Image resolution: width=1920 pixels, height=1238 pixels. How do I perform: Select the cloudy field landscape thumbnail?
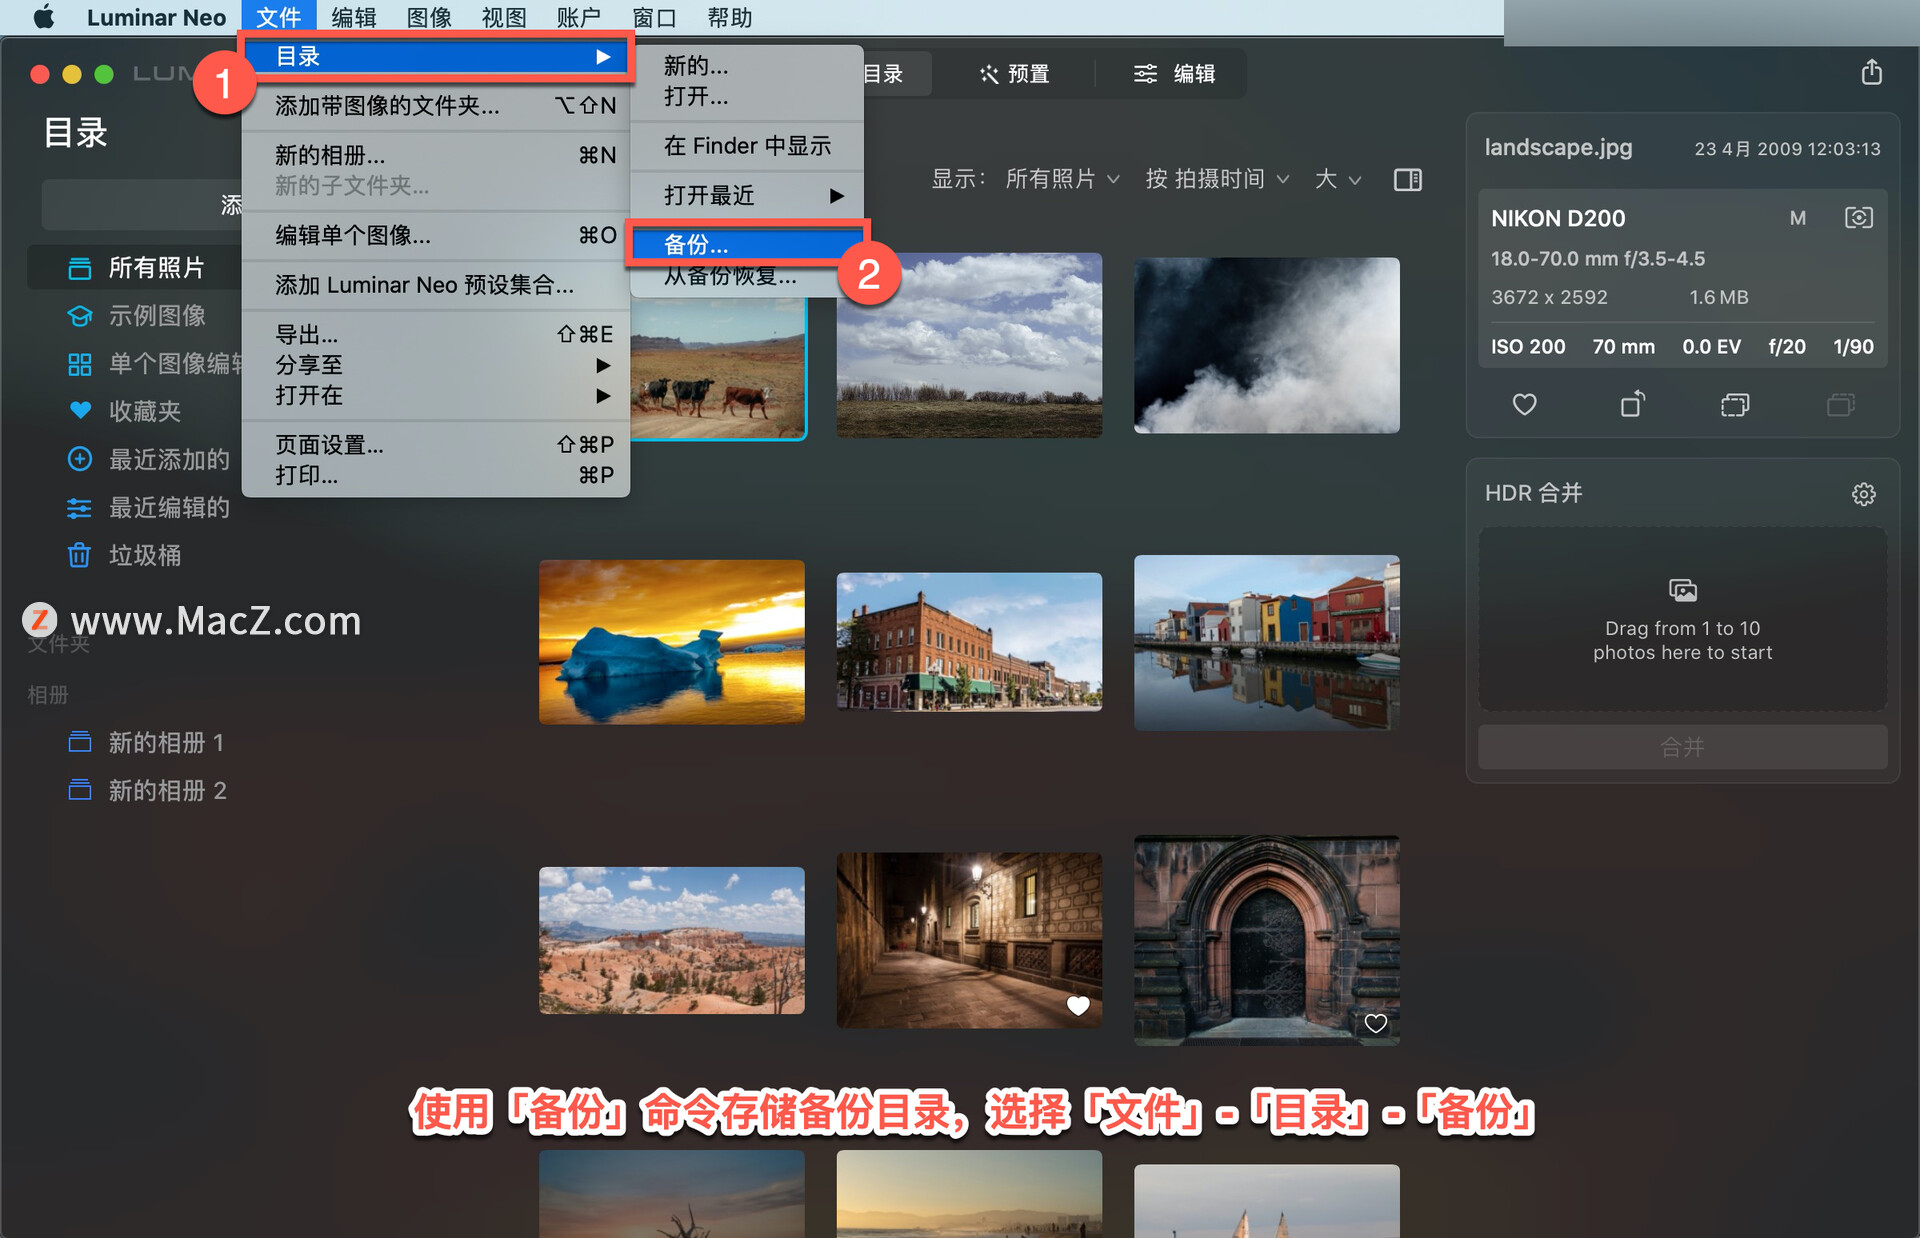[x=969, y=345]
